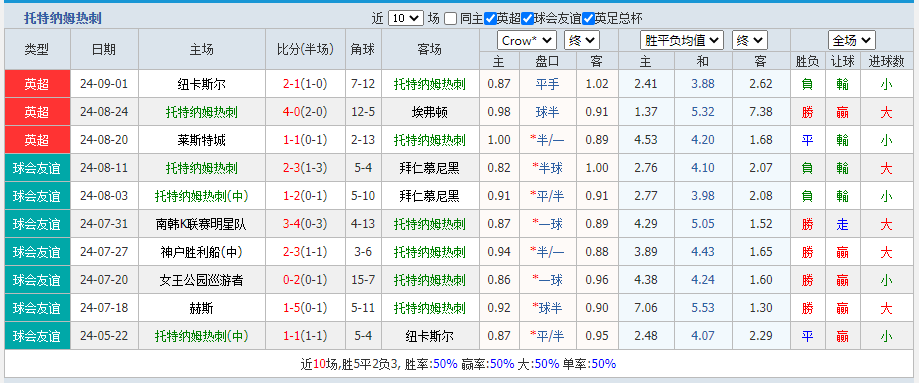This screenshot has height=383, width=919.
Task: Click the 4-0(2-0) score
Action: pyautogui.click(x=305, y=112)
